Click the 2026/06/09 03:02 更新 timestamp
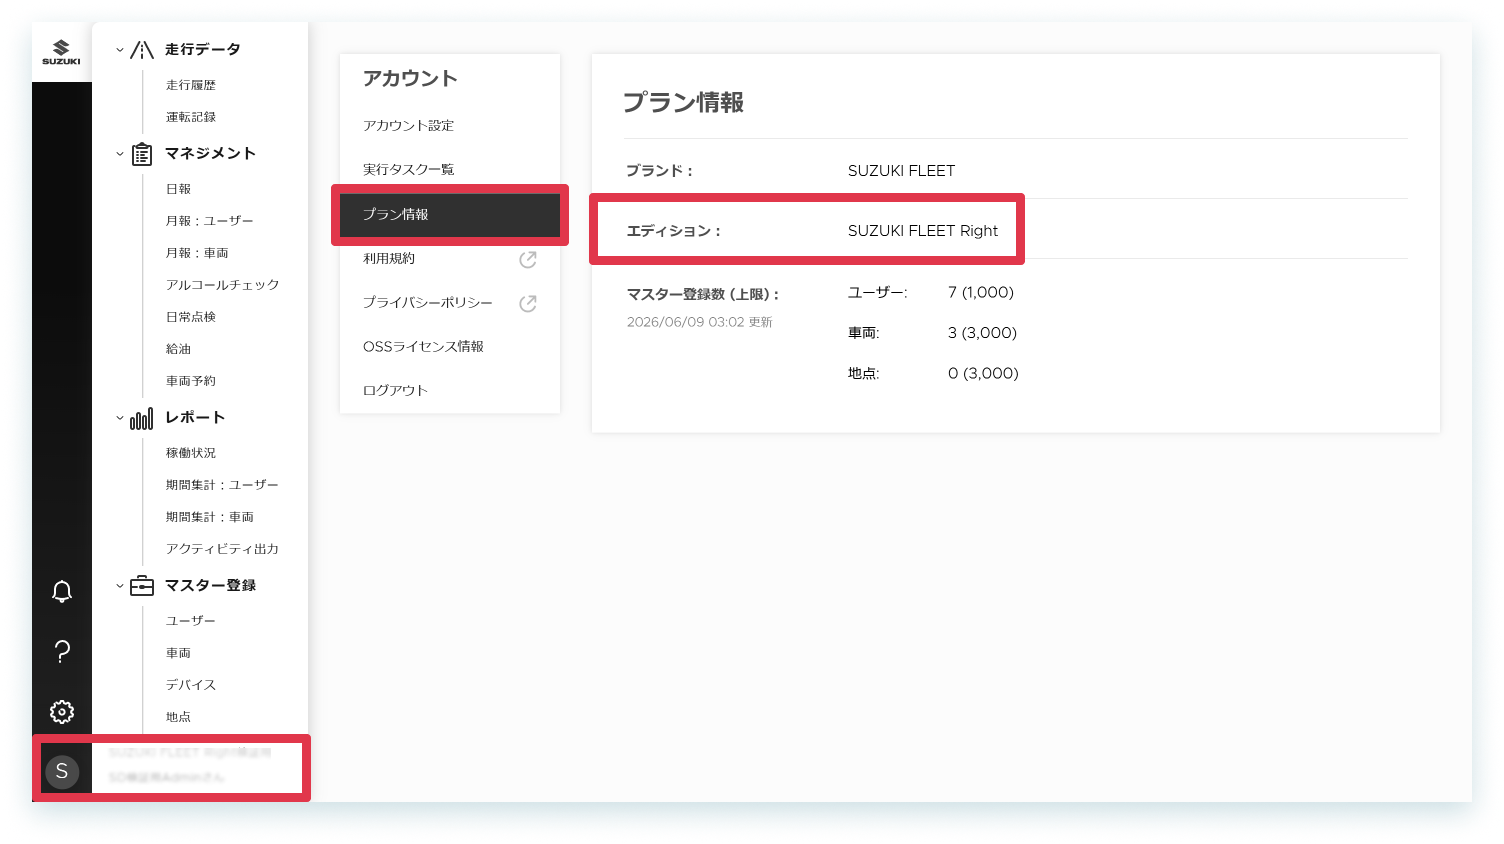Viewport: 1504px width, 844px height. point(699,322)
